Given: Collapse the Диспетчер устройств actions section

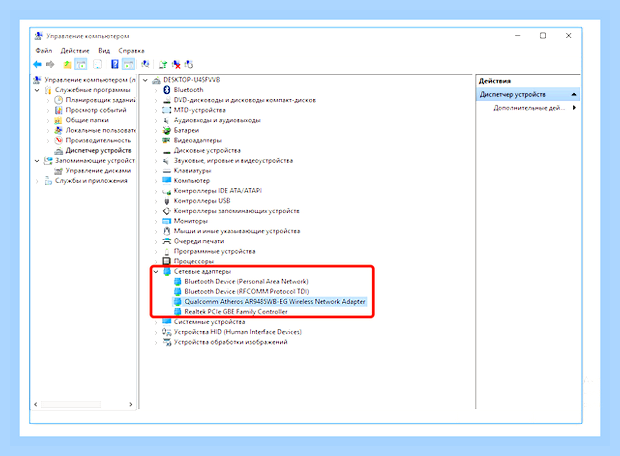Looking at the screenshot, I should click(574, 94).
